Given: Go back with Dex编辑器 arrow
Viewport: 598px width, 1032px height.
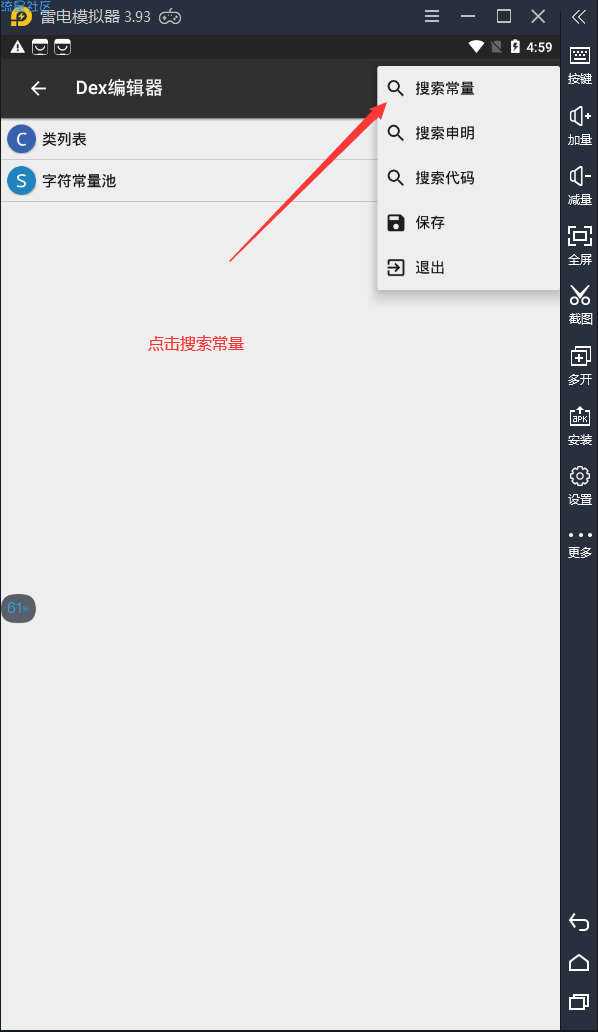Looking at the screenshot, I should coord(38,88).
